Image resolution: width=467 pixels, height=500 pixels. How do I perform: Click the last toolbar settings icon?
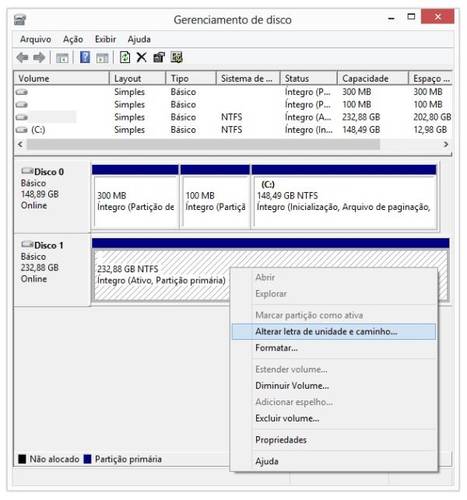(x=177, y=57)
